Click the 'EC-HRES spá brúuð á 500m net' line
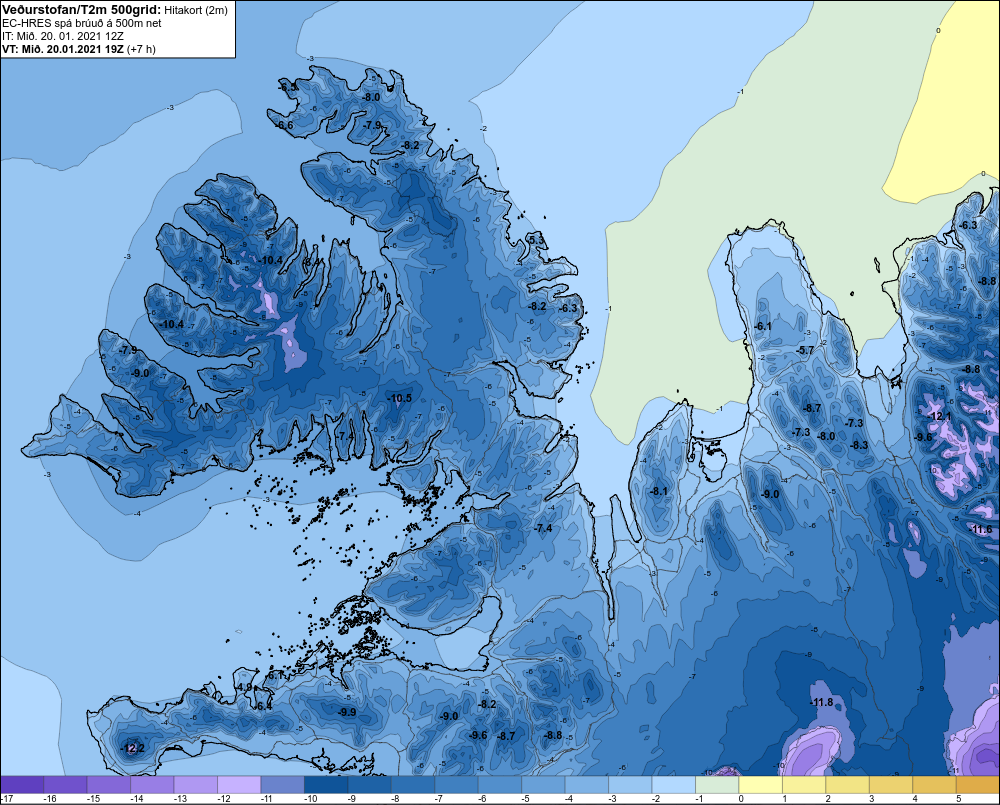Screen dimensions: 1000x805 tap(82, 23)
